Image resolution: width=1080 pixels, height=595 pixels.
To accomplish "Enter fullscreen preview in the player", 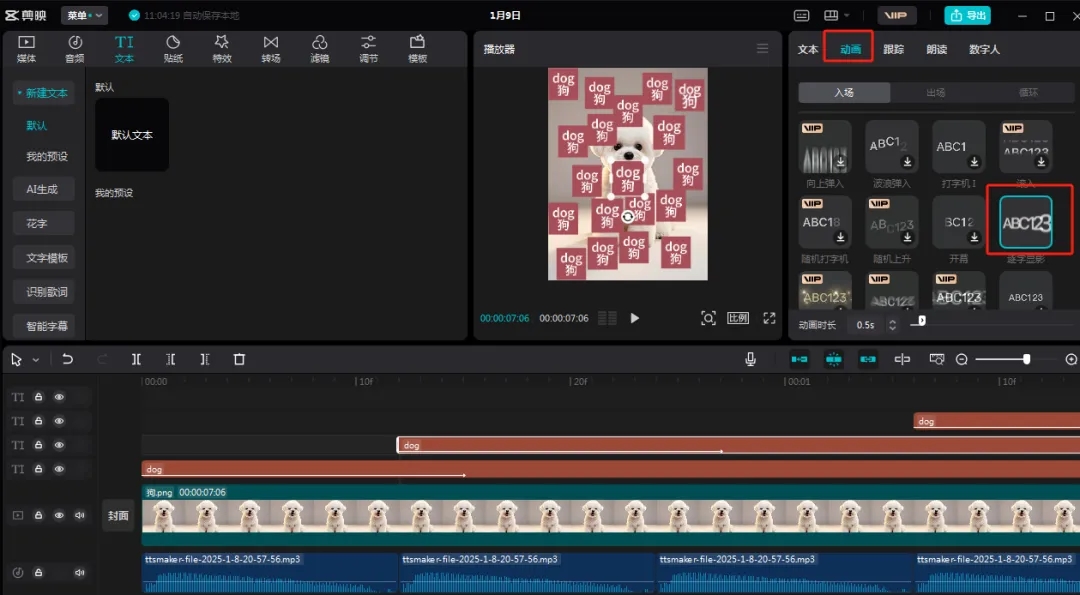I will click(769, 318).
